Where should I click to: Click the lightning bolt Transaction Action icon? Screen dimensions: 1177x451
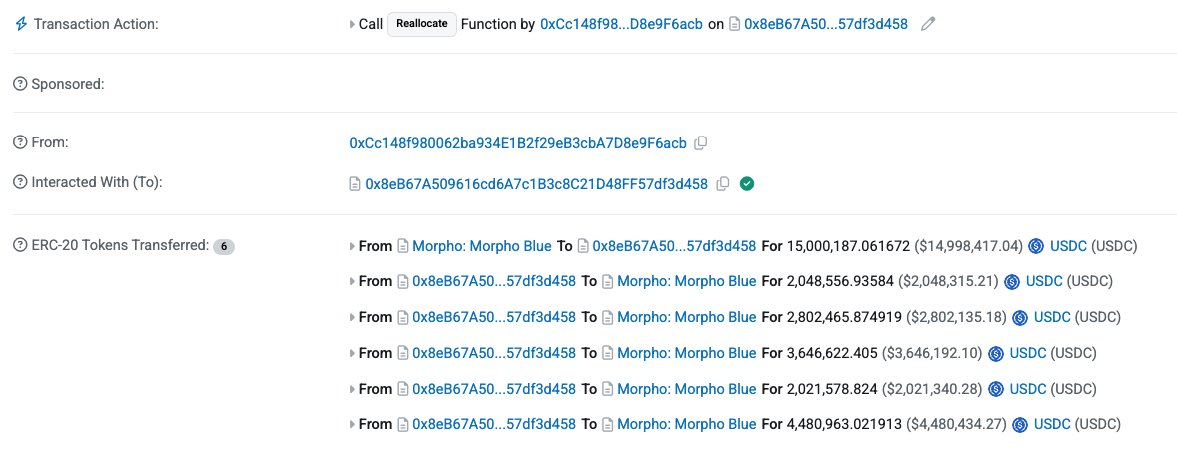[x=21, y=24]
